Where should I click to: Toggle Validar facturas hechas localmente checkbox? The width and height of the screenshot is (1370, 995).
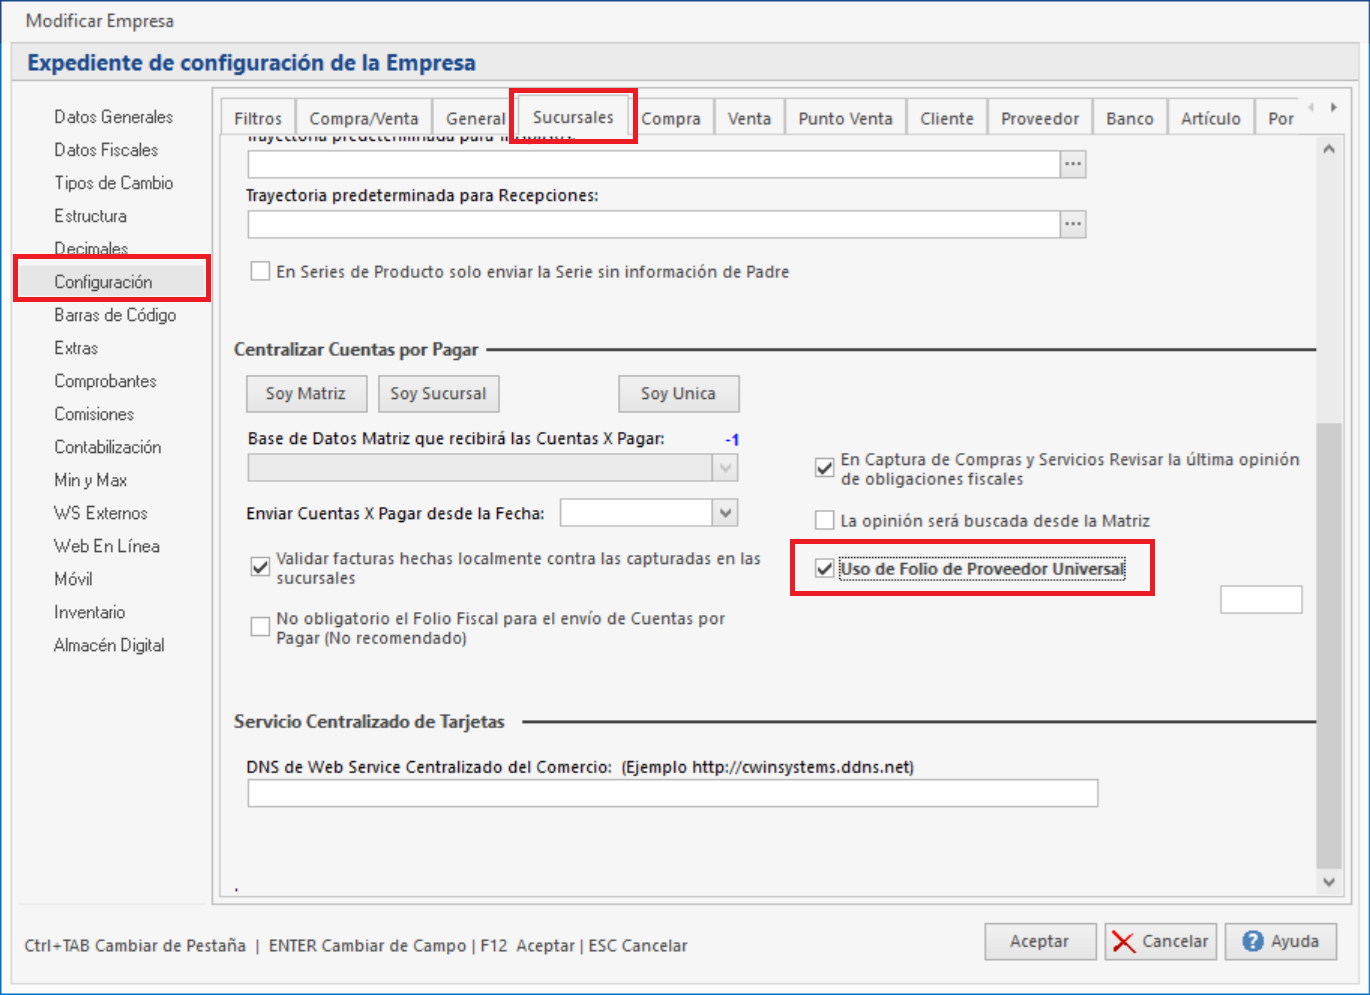tap(261, 567)
